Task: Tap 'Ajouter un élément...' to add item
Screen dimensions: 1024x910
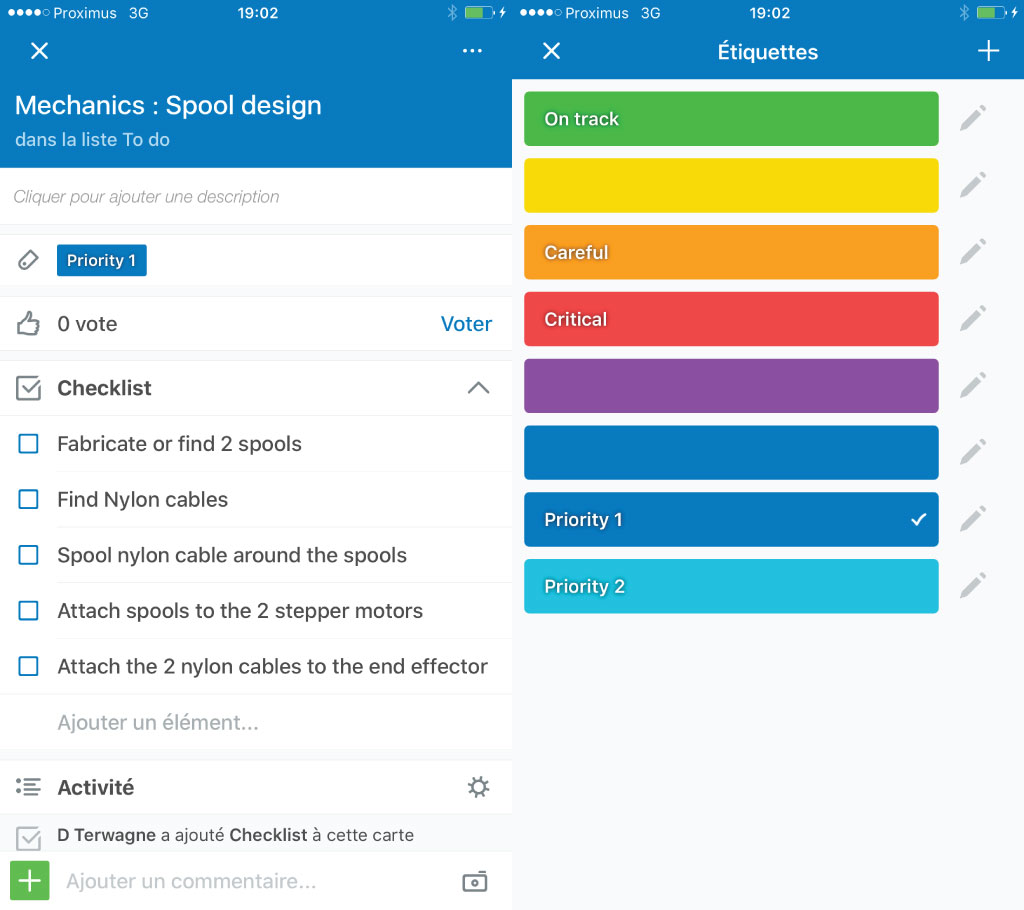Action: 158,722
